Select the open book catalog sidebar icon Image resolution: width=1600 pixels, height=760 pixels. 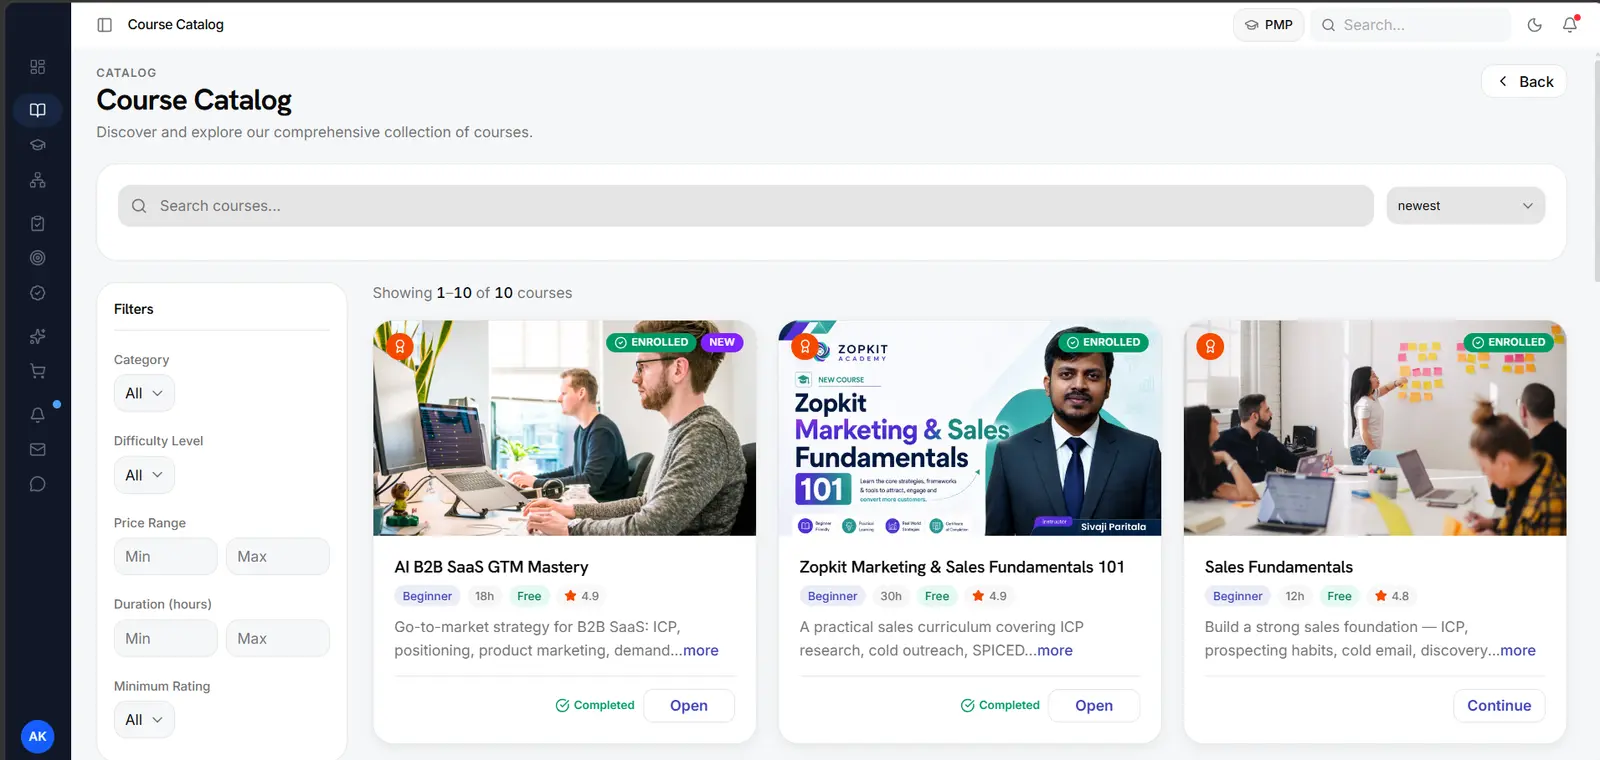pos(38,110)
